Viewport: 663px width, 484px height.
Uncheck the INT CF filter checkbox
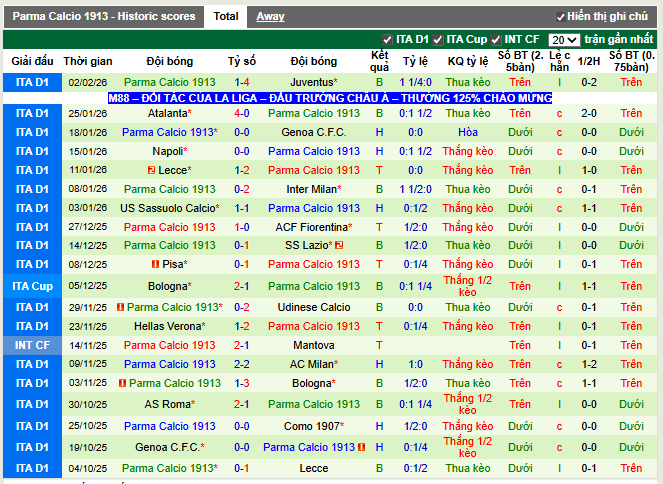[x=496, y=40]
